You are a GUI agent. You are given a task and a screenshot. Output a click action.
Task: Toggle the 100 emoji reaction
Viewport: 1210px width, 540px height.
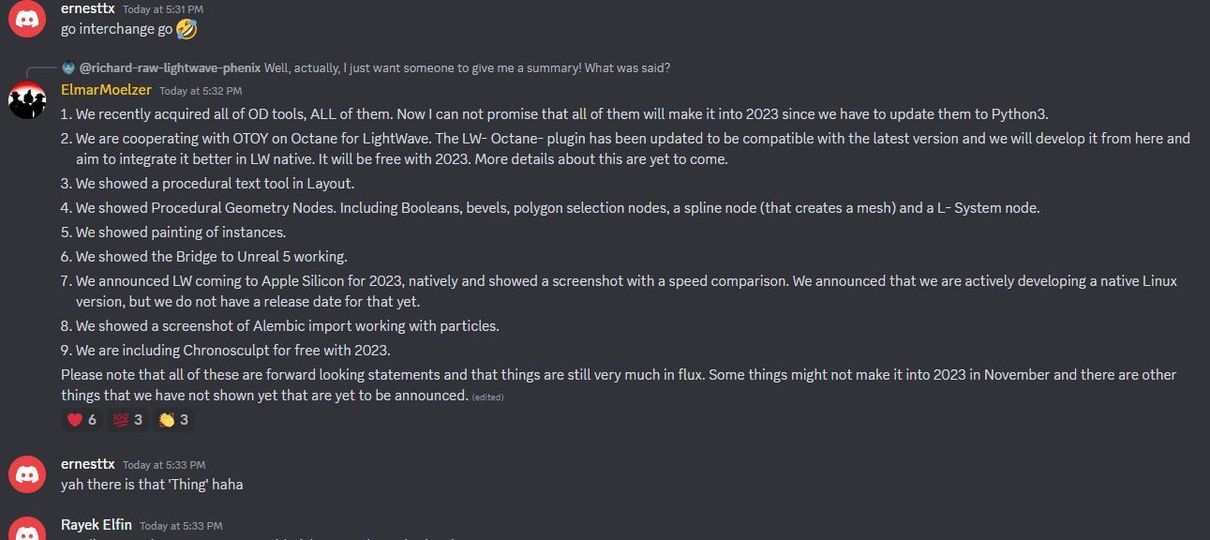(127, 420)
